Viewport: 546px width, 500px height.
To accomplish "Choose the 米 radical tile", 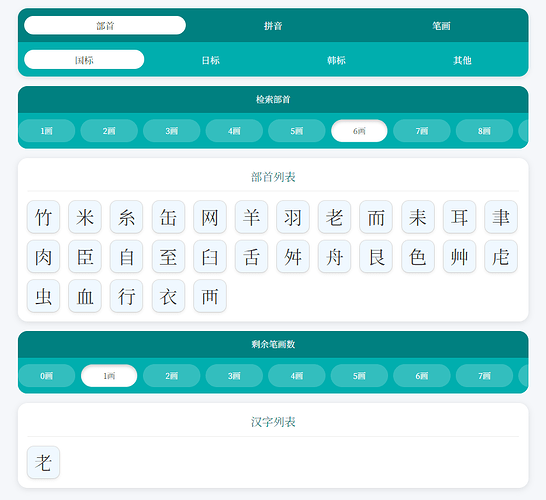I will click(x=85, y=217).
